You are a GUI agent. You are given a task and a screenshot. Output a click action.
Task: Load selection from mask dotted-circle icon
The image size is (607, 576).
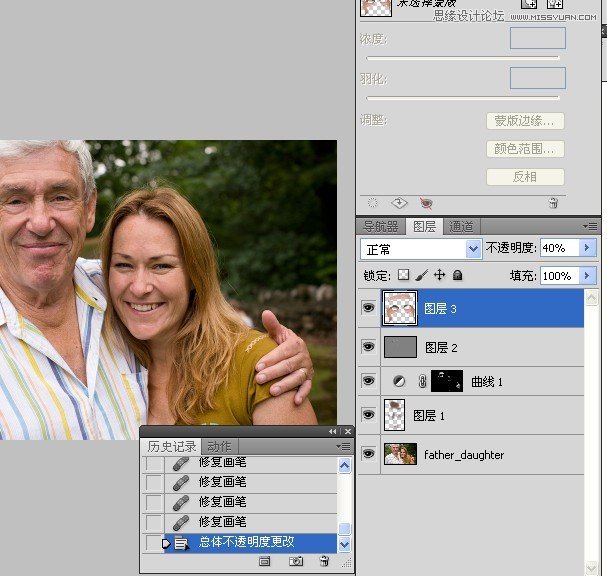point(372,202)
